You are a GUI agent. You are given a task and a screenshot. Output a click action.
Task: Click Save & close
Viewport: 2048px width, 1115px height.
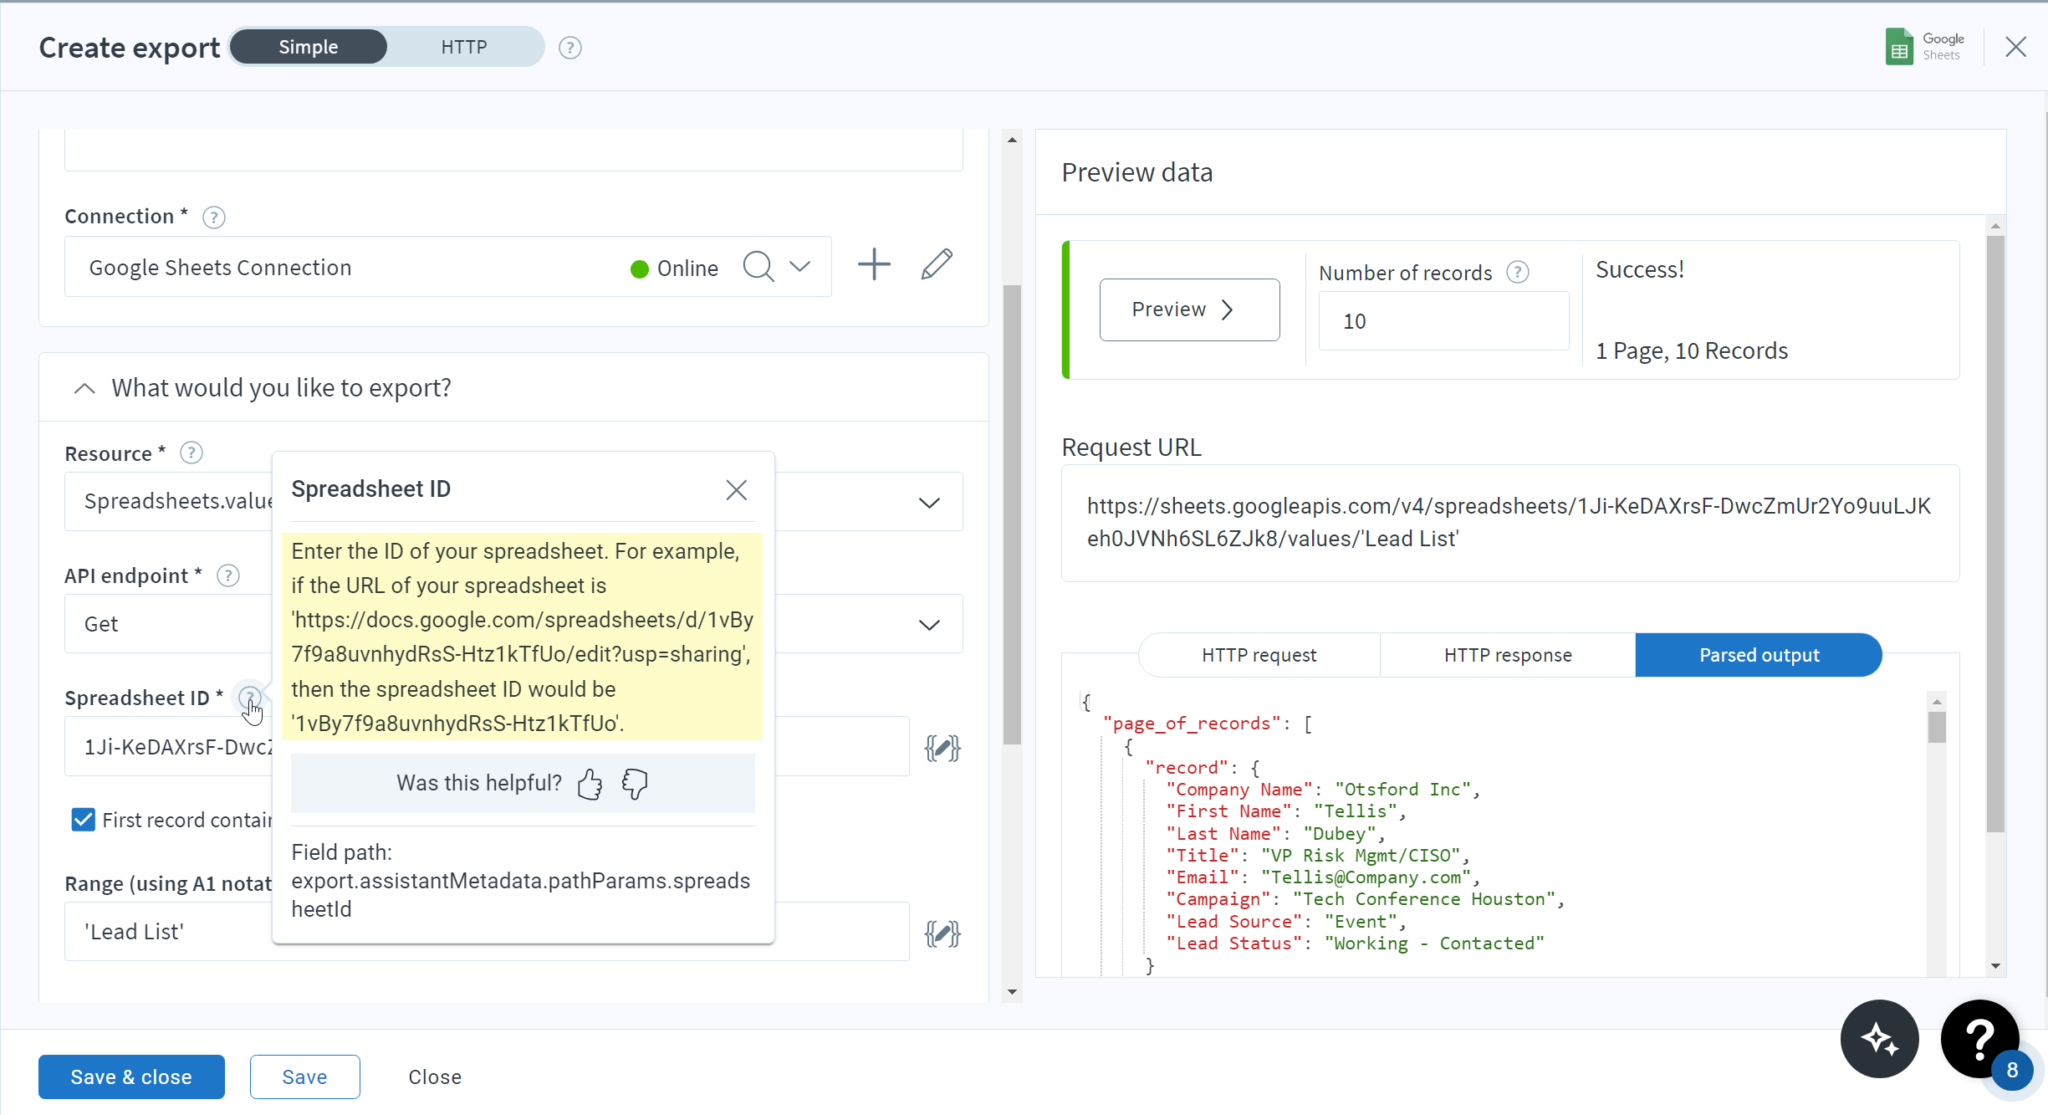tap(130, 1076)
